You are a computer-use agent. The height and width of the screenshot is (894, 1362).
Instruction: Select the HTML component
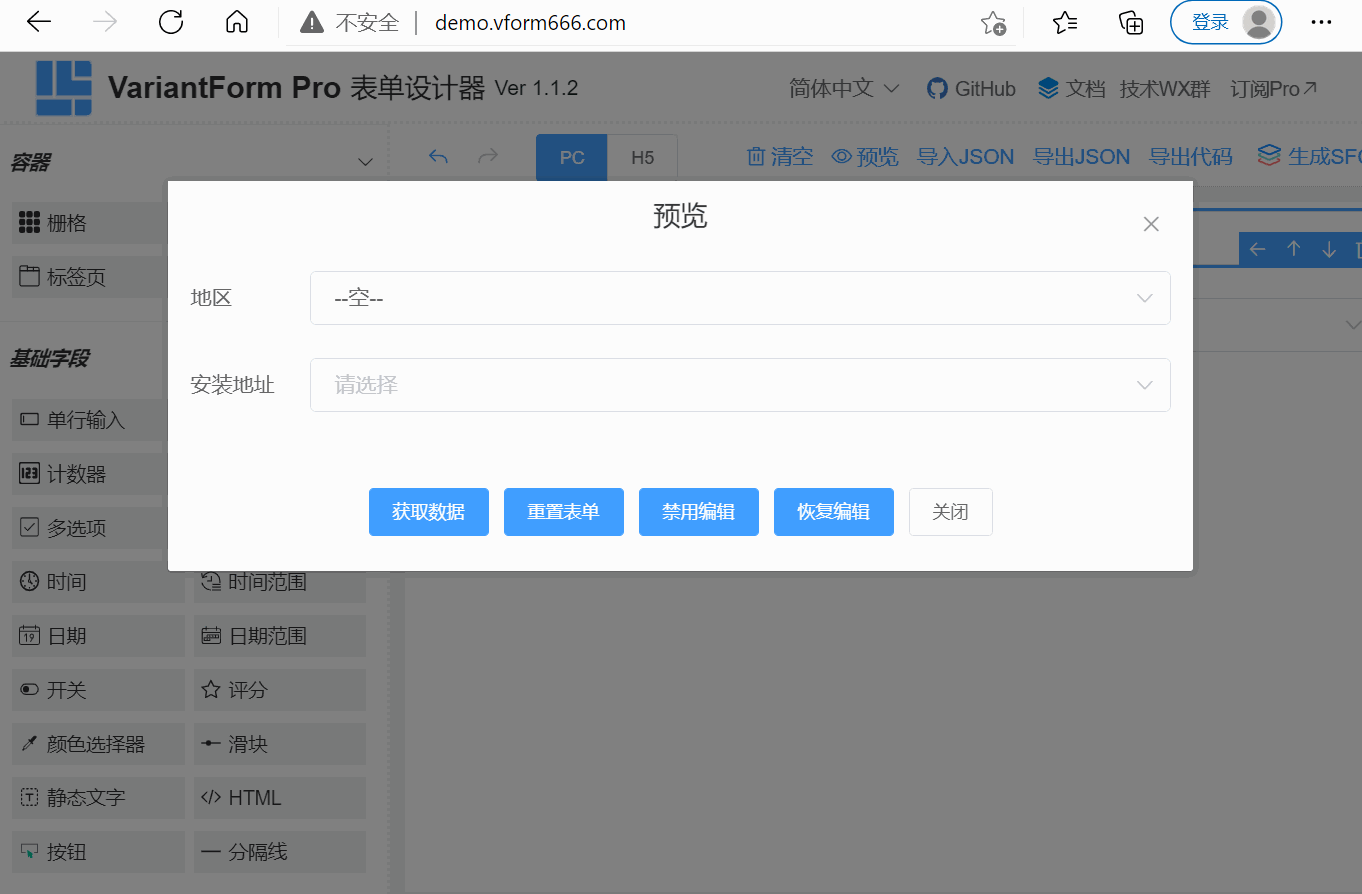click(x=279, y=797)
